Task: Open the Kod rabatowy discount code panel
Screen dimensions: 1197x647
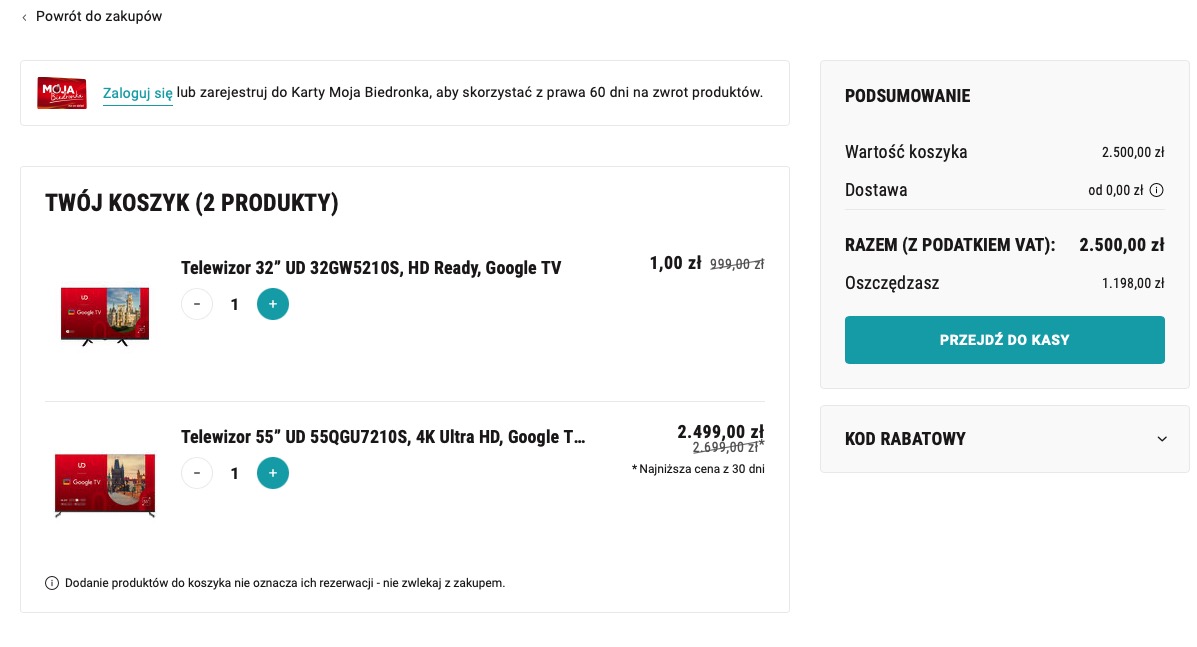Action: pyautogui.click(x=1005, y=439)
